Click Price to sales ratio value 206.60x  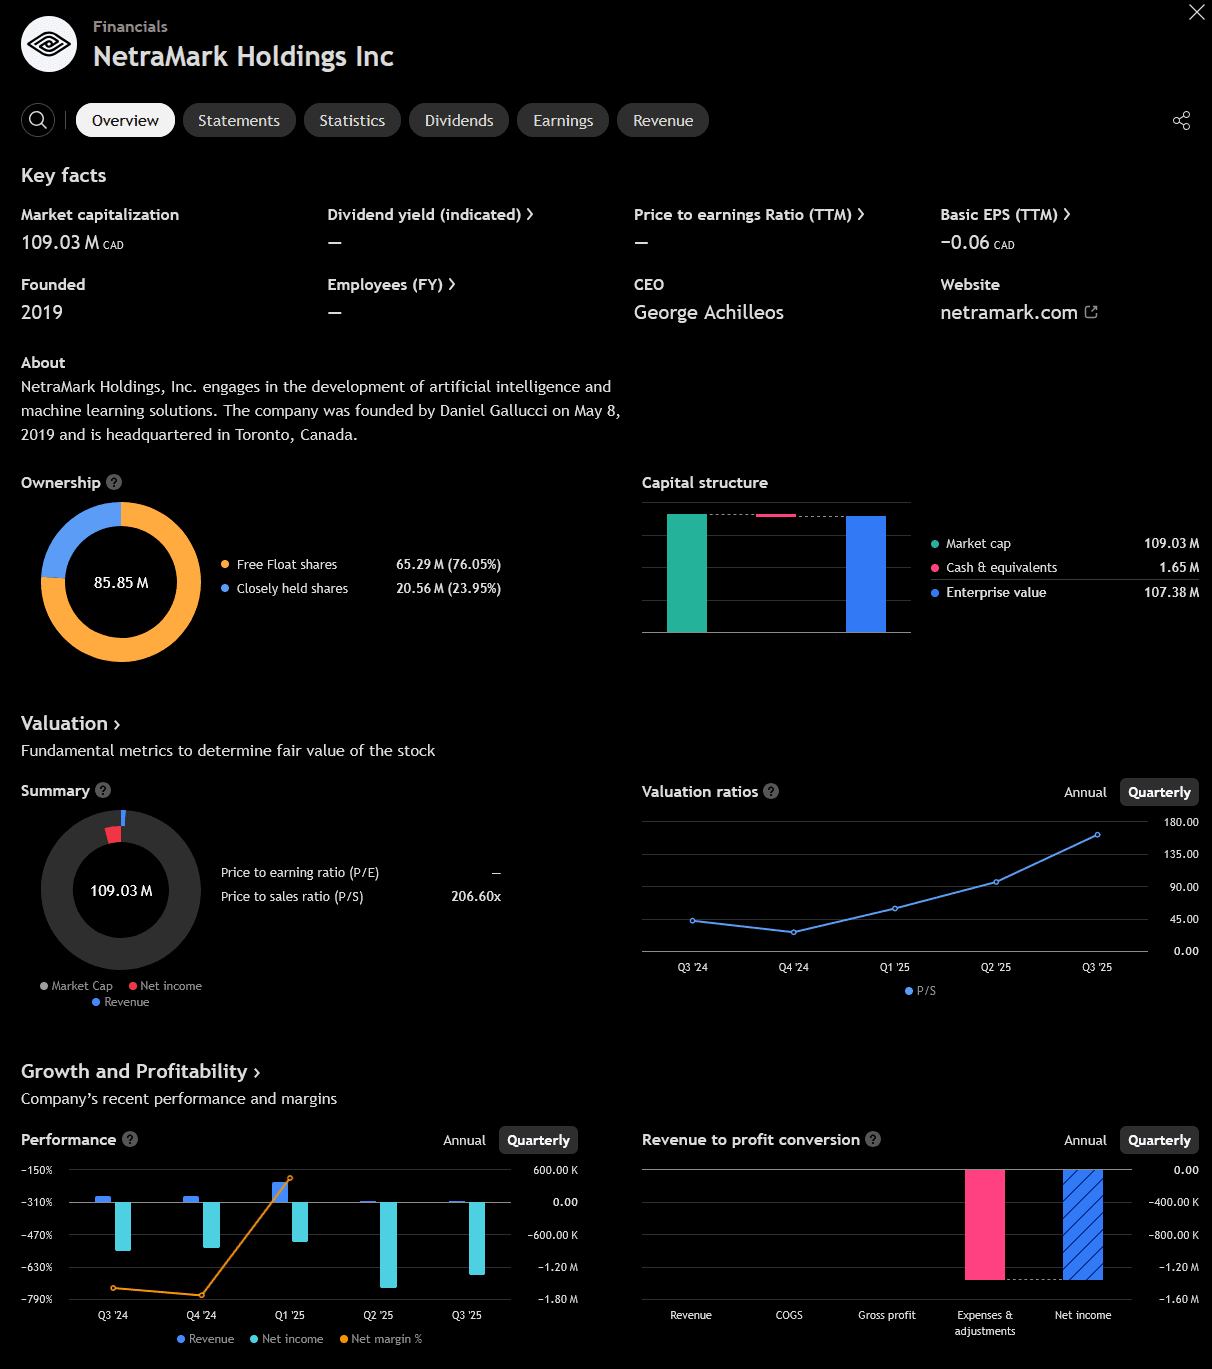[476, 896]
